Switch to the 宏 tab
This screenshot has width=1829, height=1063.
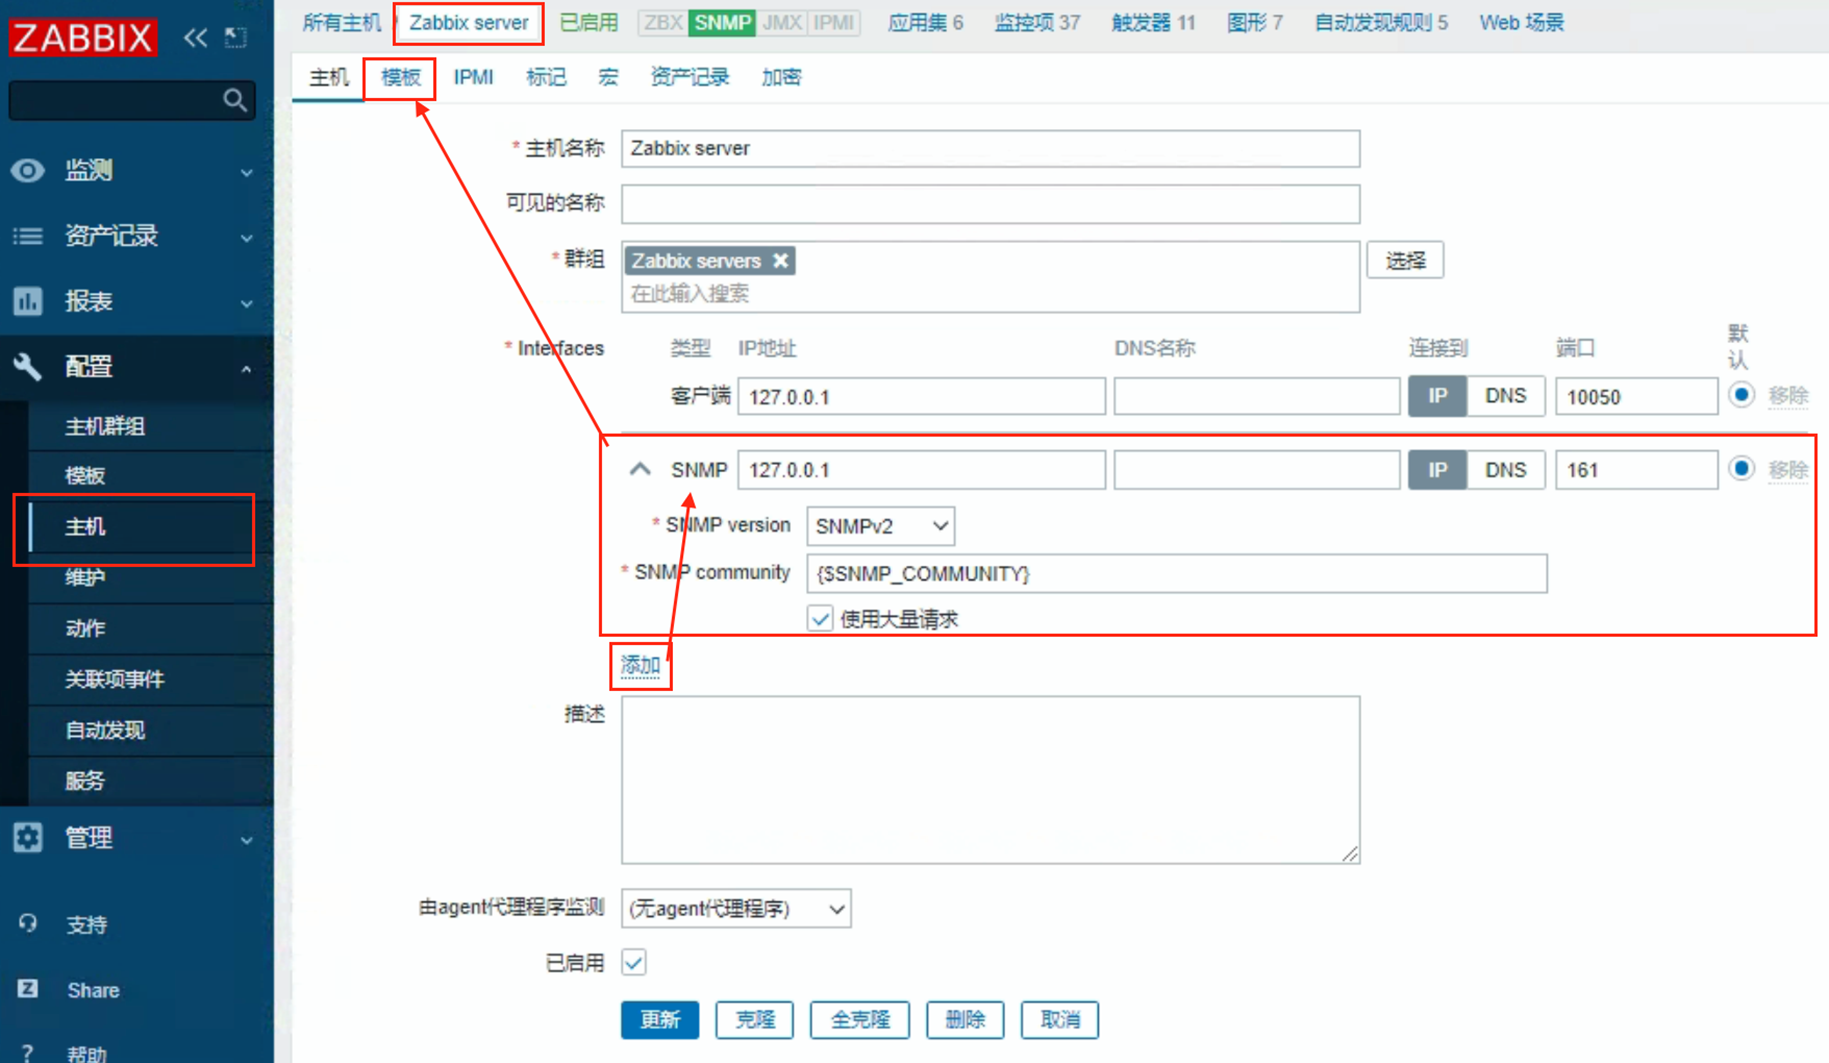tap(608, 78)
